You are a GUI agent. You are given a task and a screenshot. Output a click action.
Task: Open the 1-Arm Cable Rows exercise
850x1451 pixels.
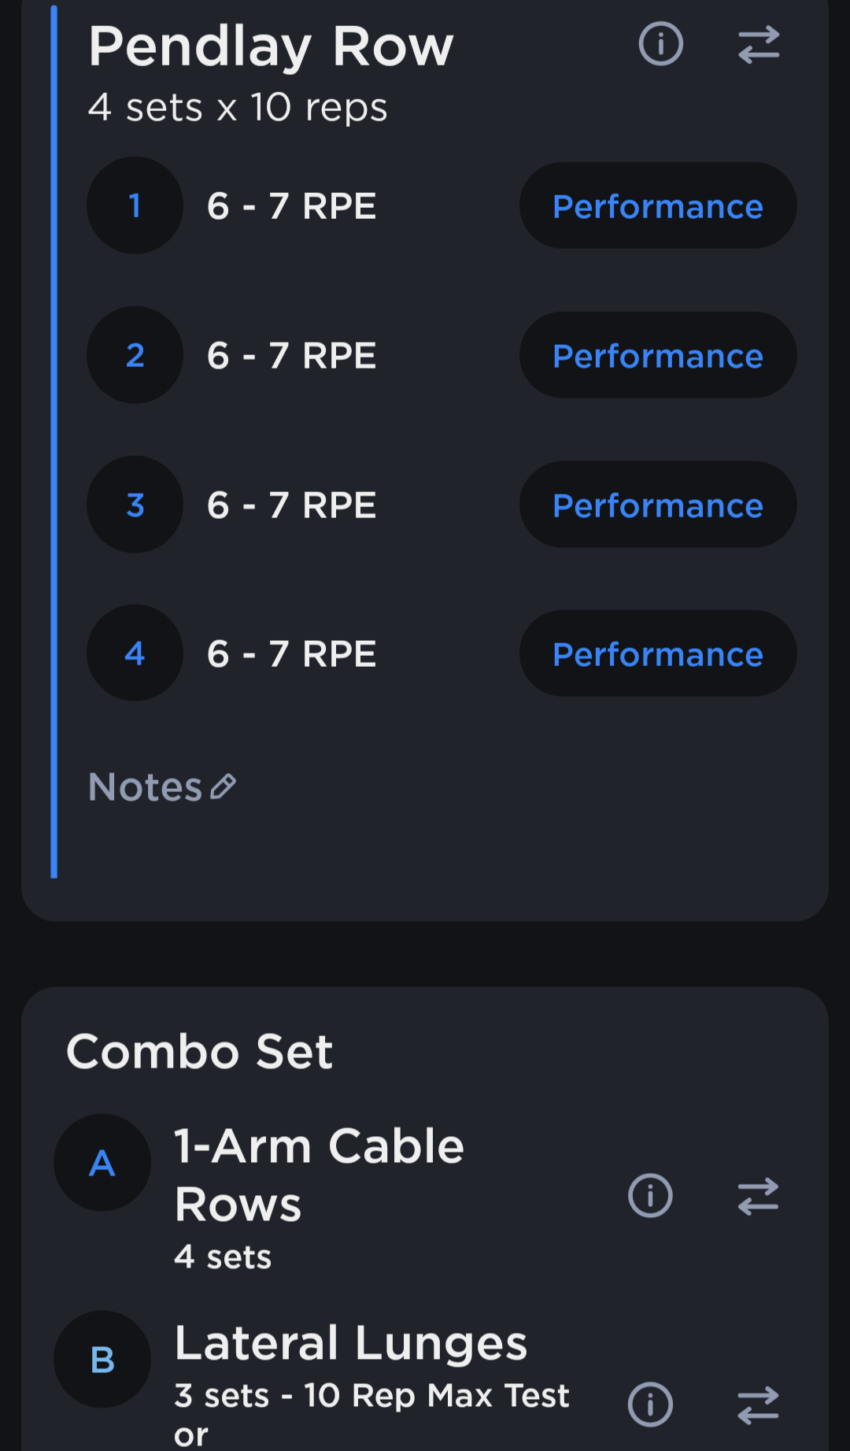tap(319, 1175)
